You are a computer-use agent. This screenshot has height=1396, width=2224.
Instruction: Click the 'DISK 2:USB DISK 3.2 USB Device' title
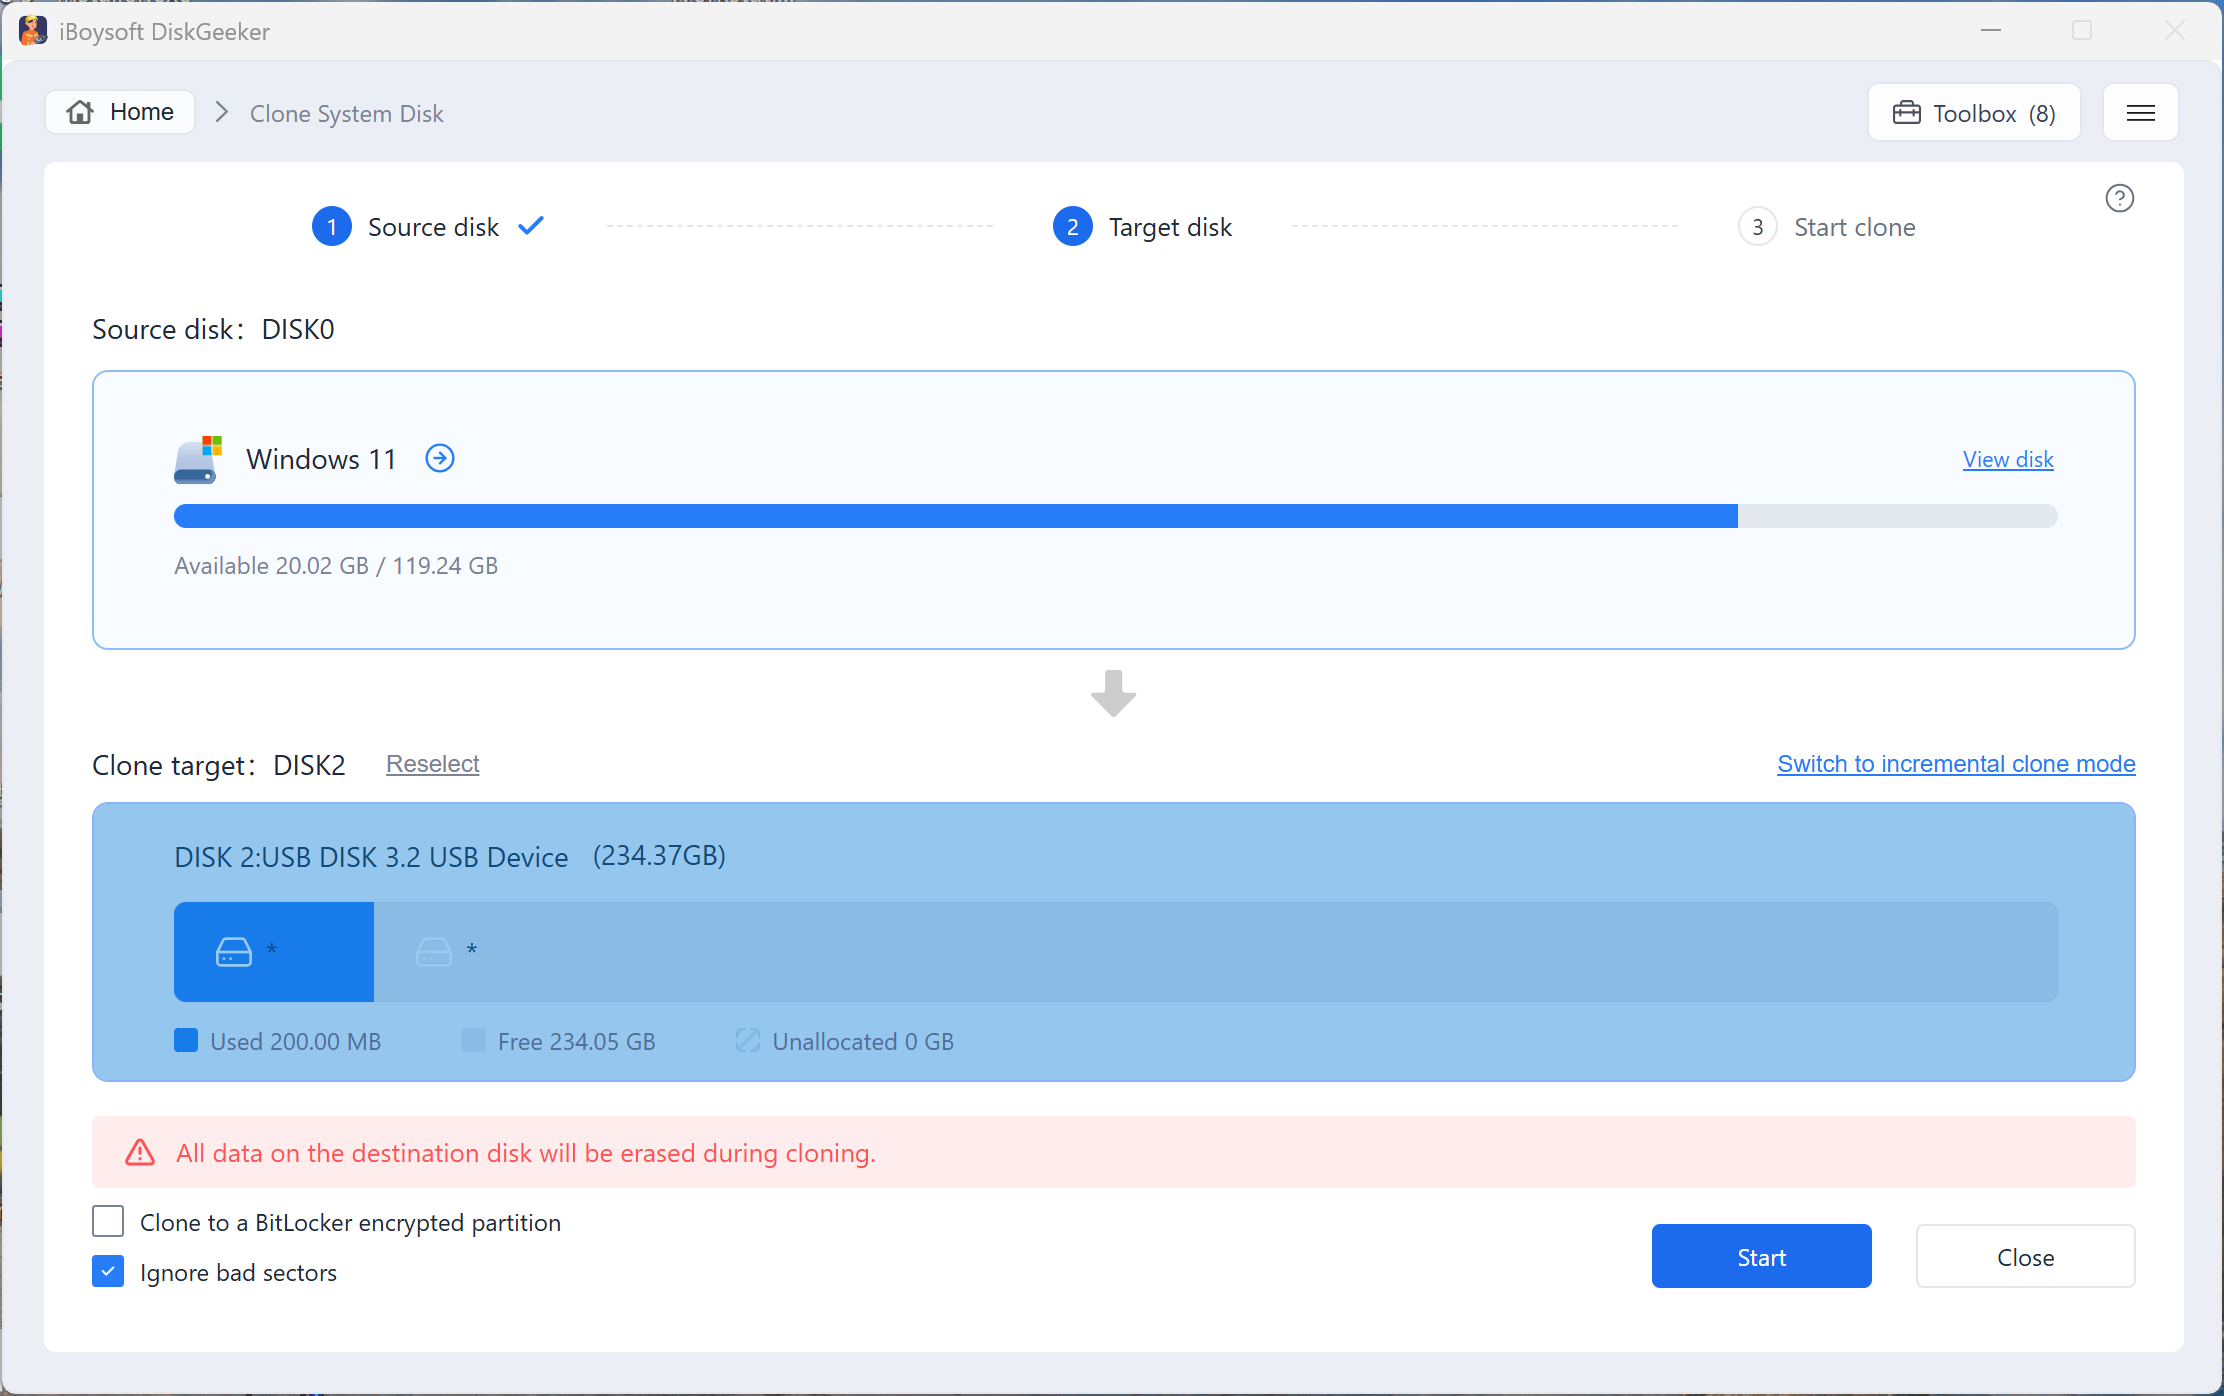pos(371,857)
